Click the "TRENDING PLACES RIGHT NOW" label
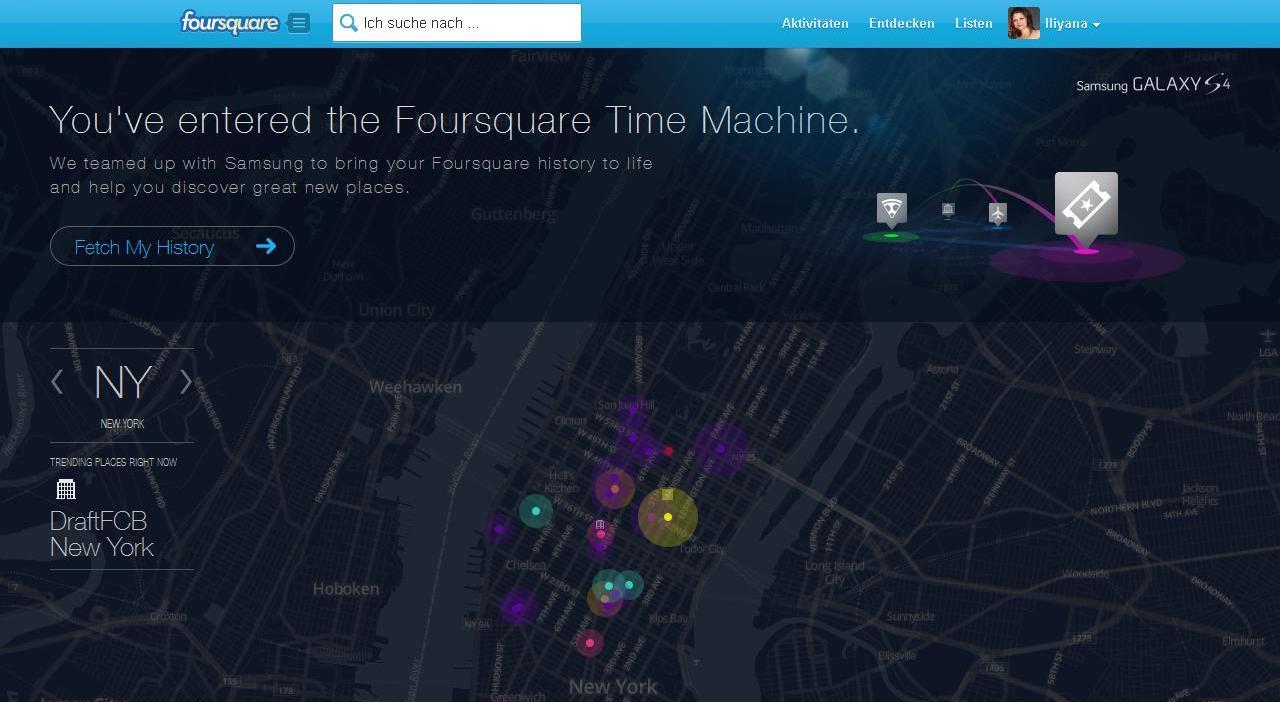 tap(114, 462)
